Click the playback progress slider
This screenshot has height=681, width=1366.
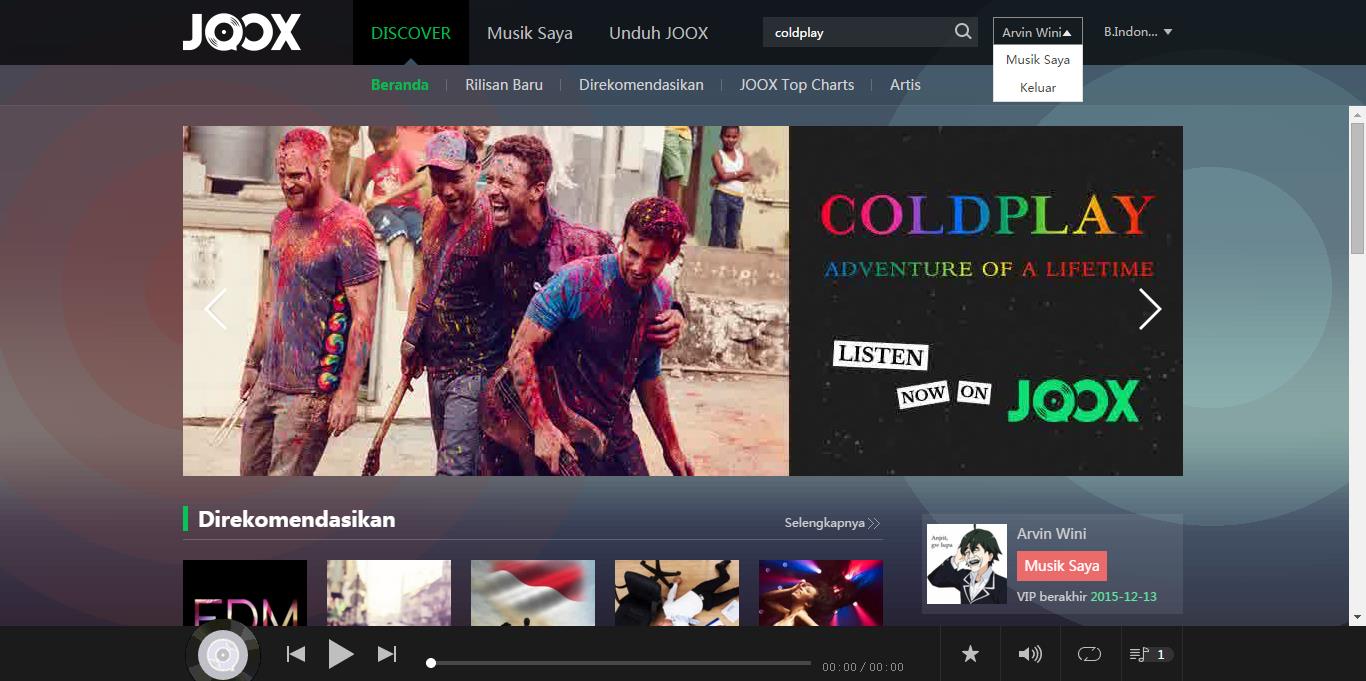point(620,663)
